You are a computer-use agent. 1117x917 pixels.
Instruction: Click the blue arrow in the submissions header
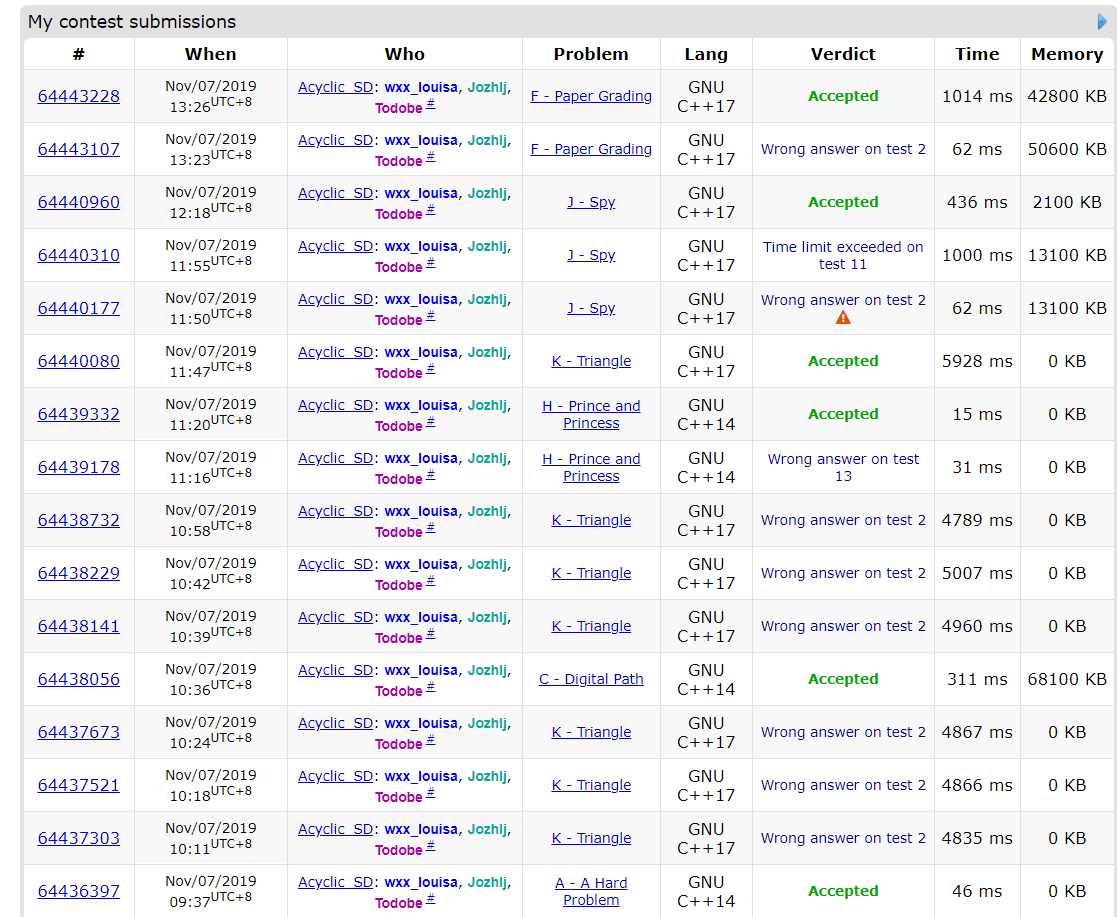(1102, 22)
